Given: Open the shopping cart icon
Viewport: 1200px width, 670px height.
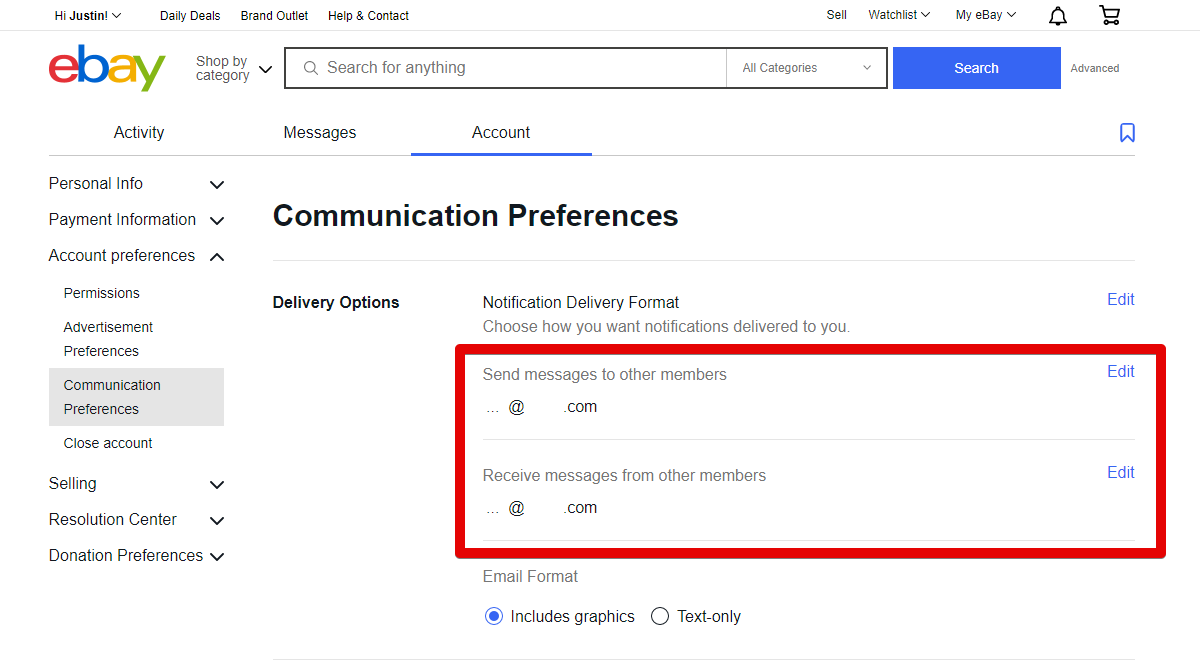Looking at the screenshot, I should coord(1109,15).
